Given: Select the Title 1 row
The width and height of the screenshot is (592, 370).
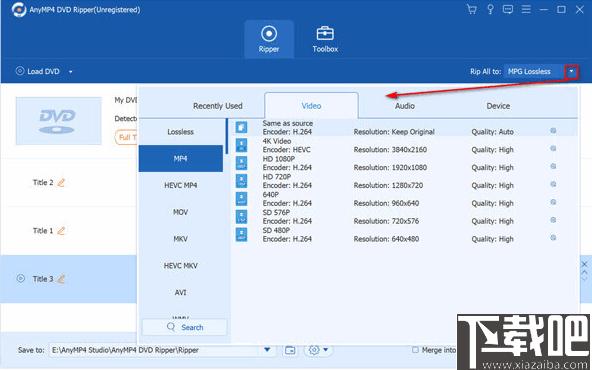Looking at the screenshot, I should (69, 231).
